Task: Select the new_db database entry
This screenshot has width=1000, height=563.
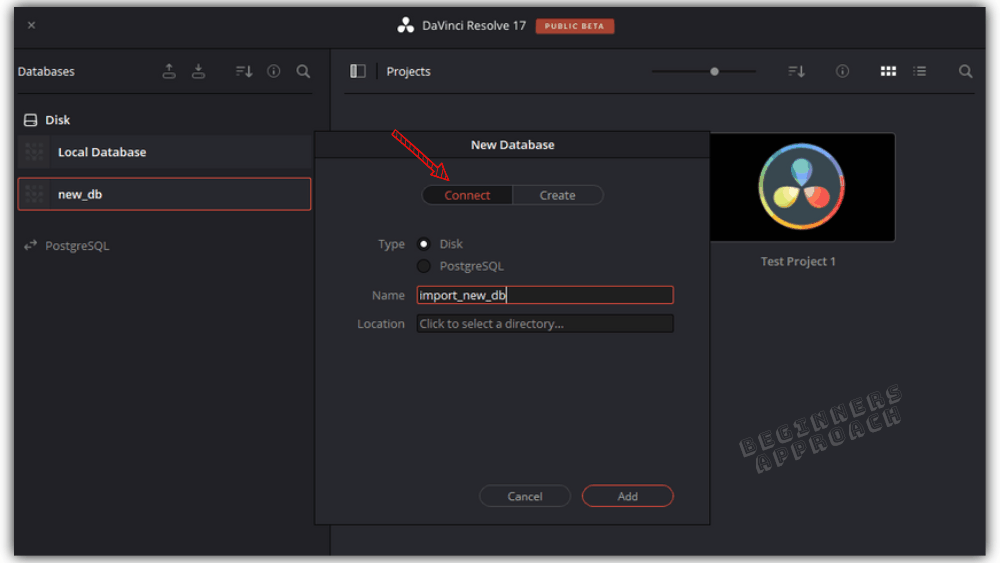Action: 165,194
